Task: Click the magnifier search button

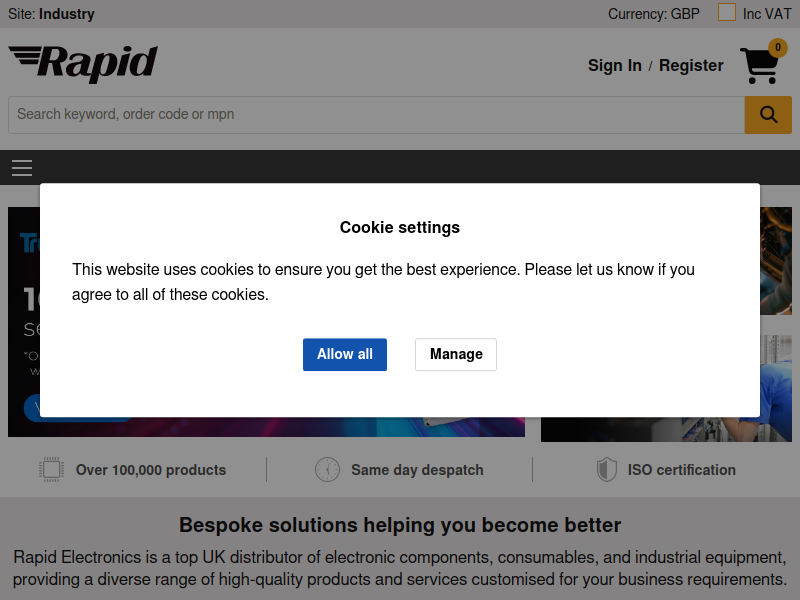Action: coord(768,115)
